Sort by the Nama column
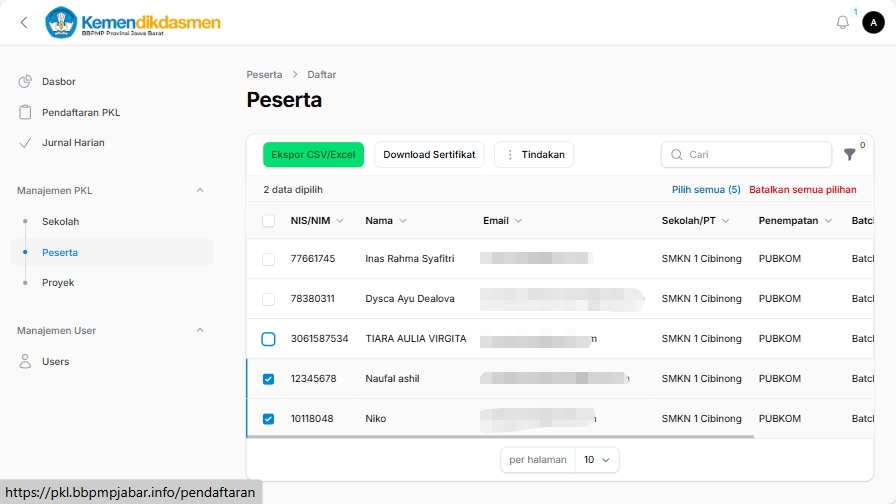Screen dimensions: 896x504 (386, 221)
